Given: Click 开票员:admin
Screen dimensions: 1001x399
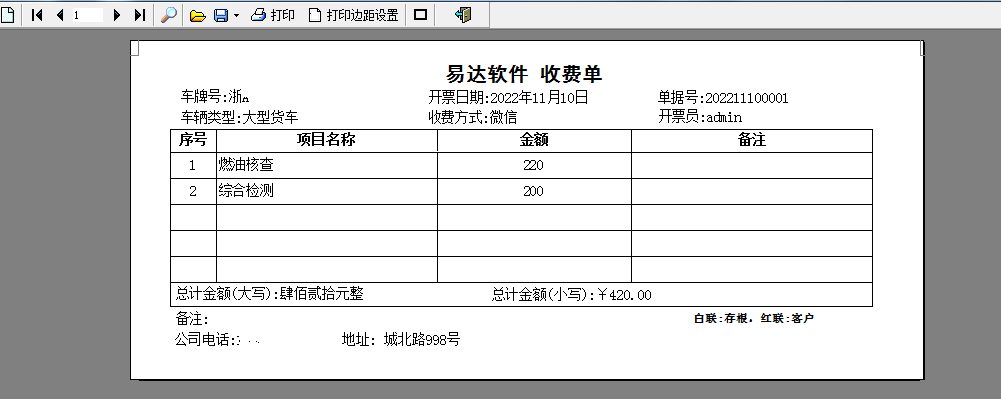Looking at the screenshot, I should (x=700, y=117).
